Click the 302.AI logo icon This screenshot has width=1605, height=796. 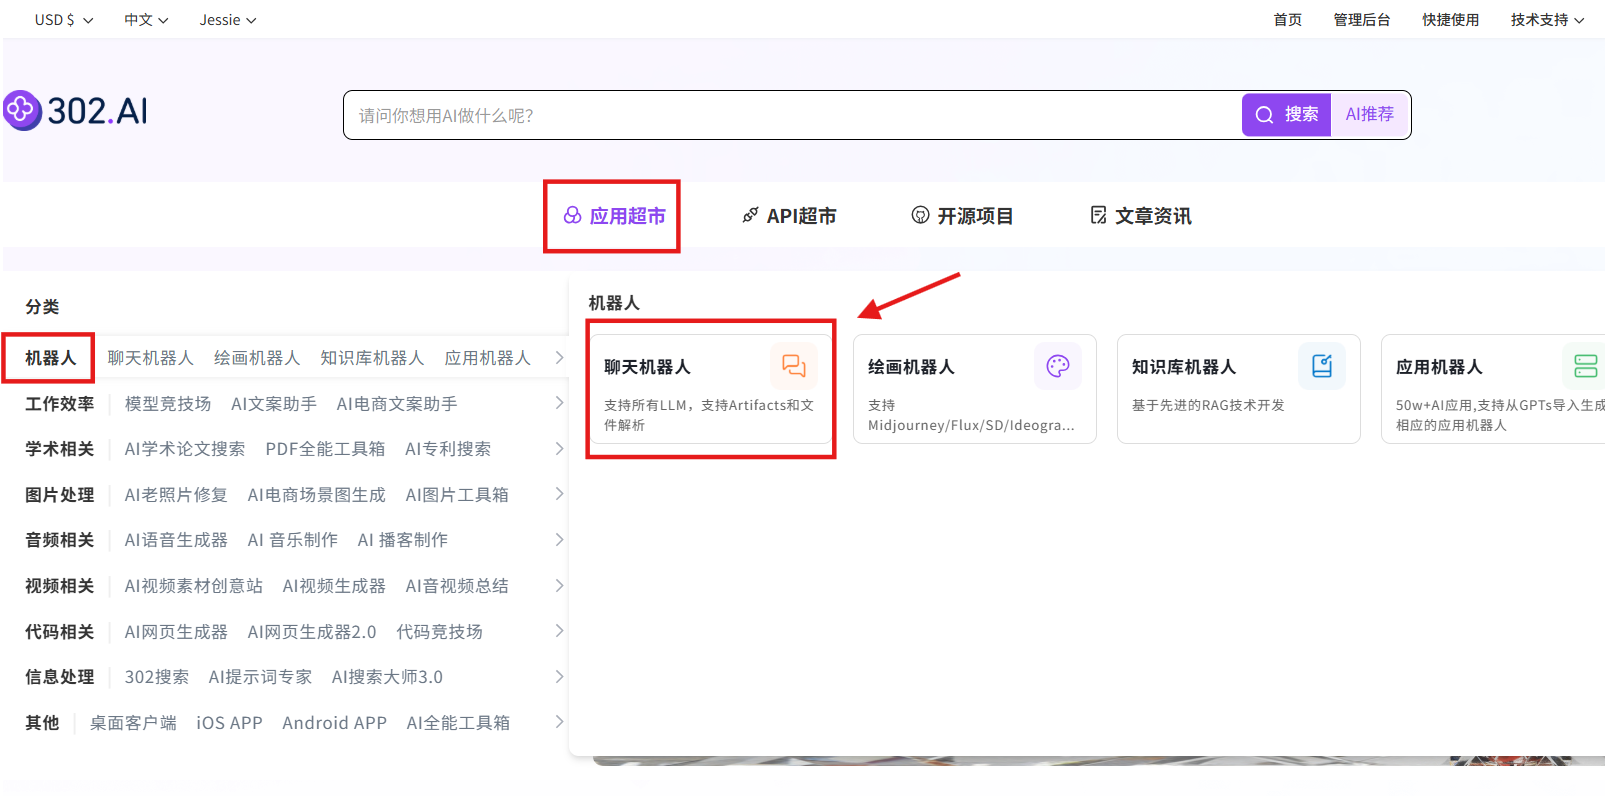coord(22,110)
